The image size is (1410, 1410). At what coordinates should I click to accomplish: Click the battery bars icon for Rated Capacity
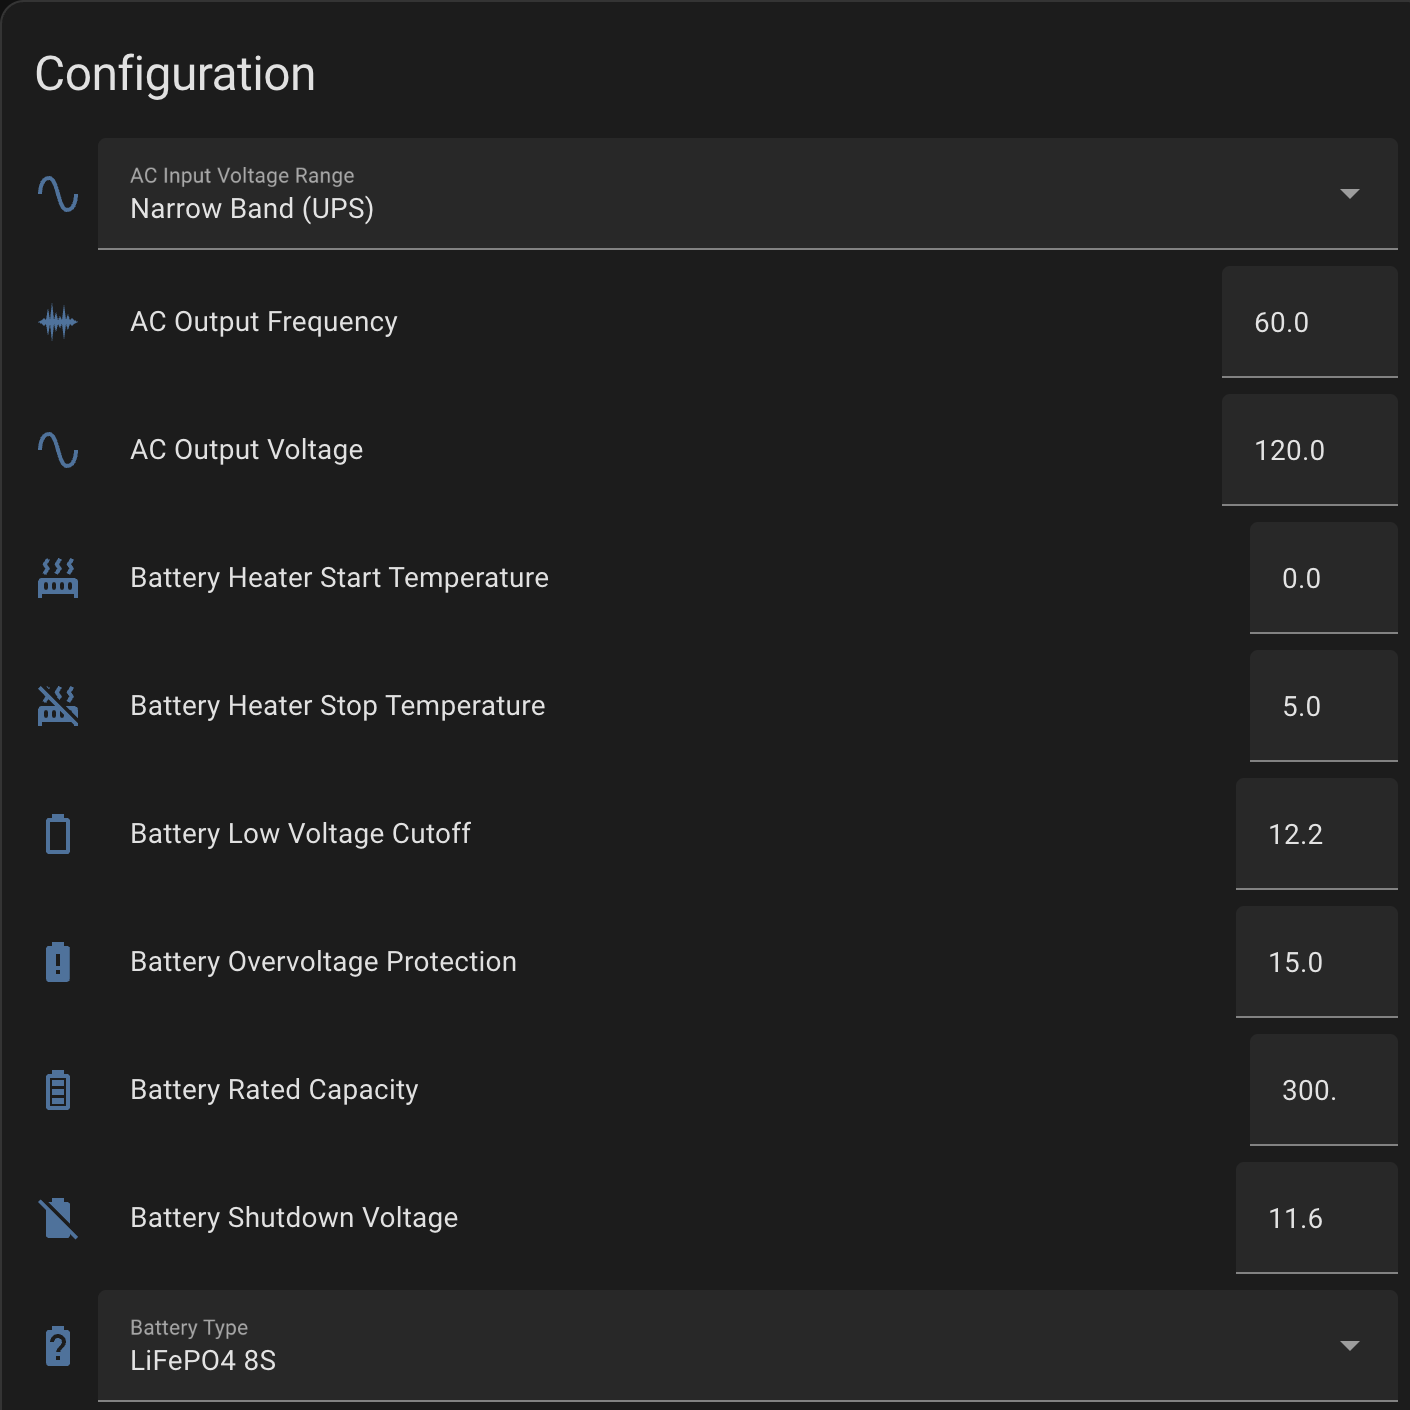pos(58,1090)
